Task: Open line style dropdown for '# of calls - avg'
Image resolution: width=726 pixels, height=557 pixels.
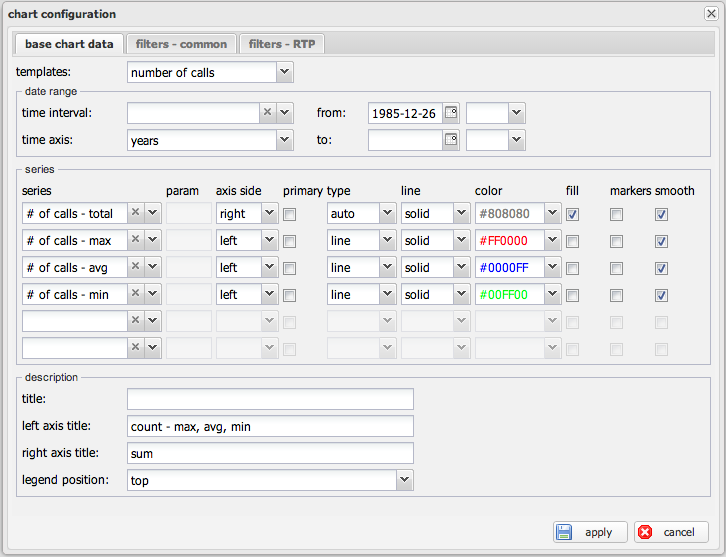Action: click(461, 267)
